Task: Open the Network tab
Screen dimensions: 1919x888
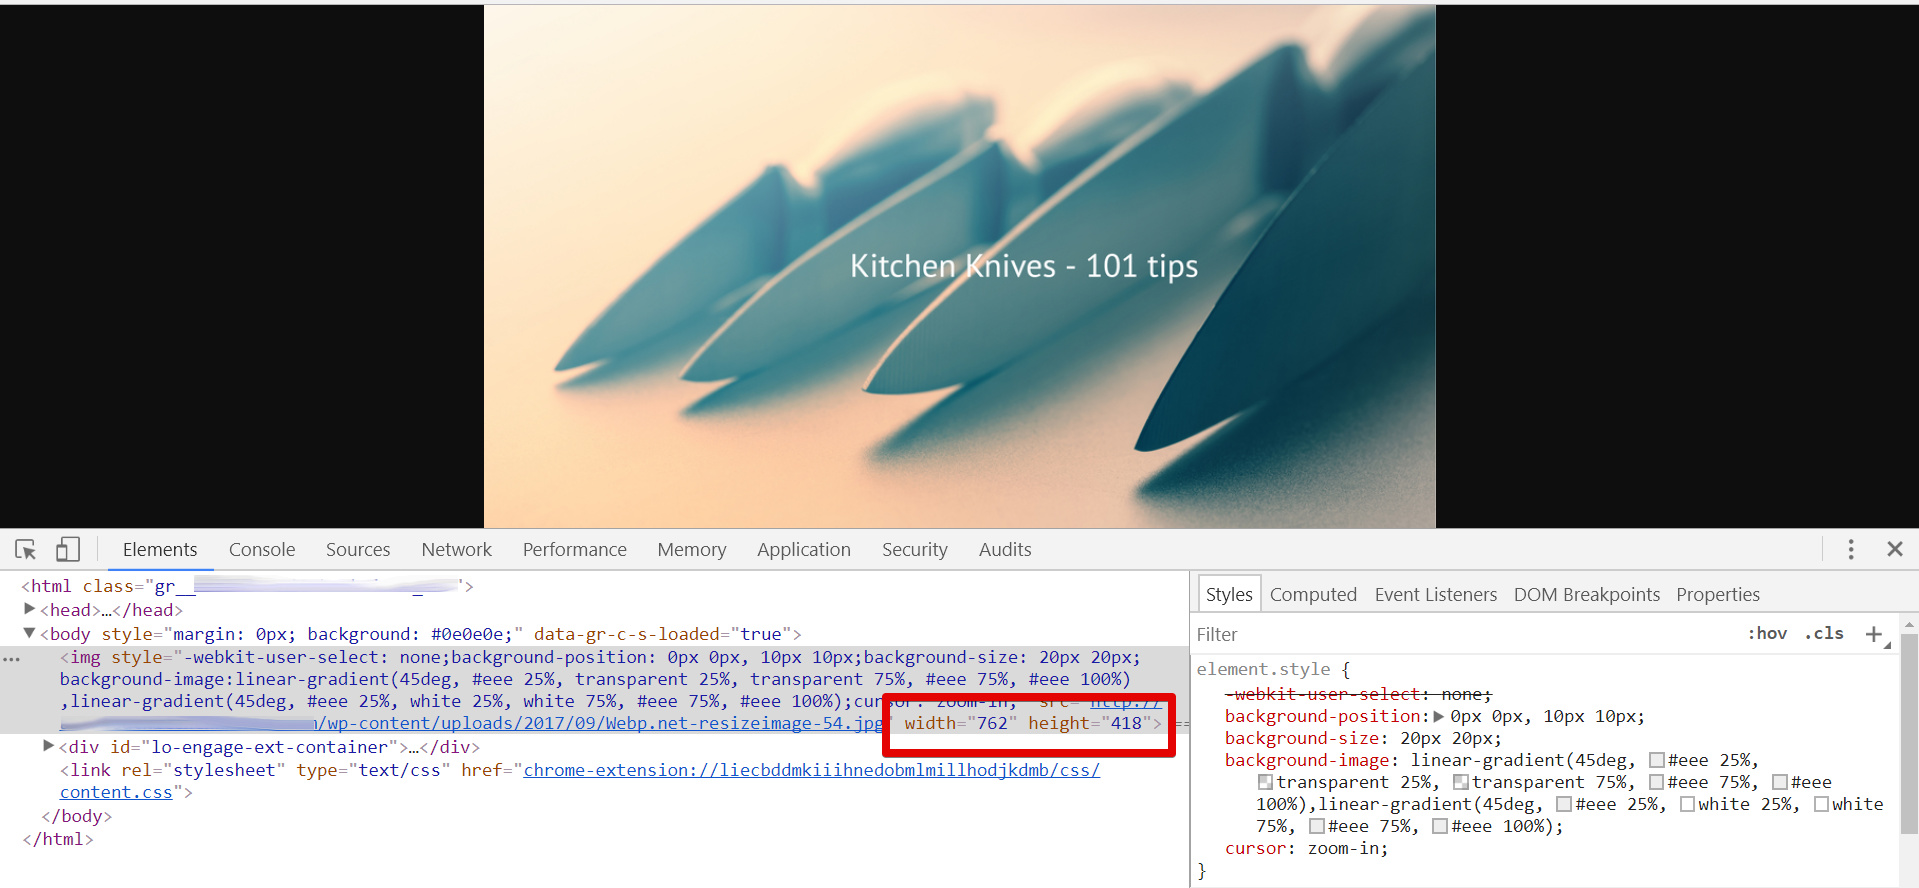Action: pos(456,549)
